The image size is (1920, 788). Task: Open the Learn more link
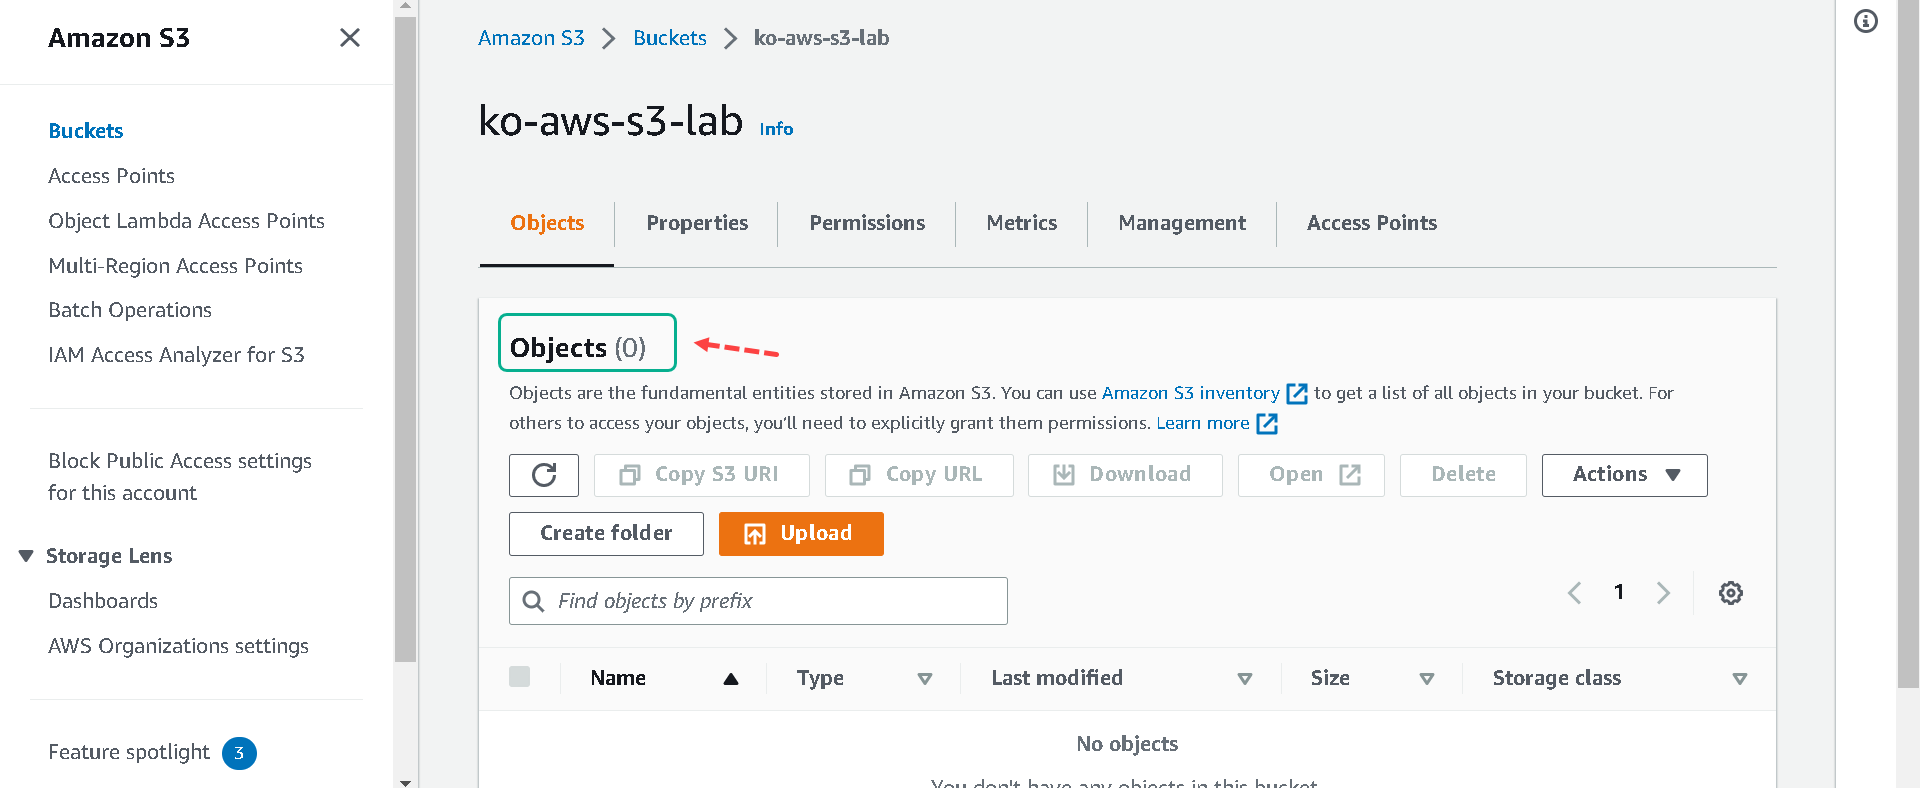1203,423
